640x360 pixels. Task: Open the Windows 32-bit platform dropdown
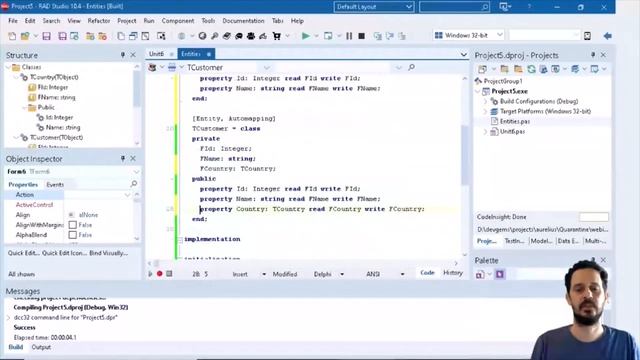pyautogui.click(x=500, y=36)
